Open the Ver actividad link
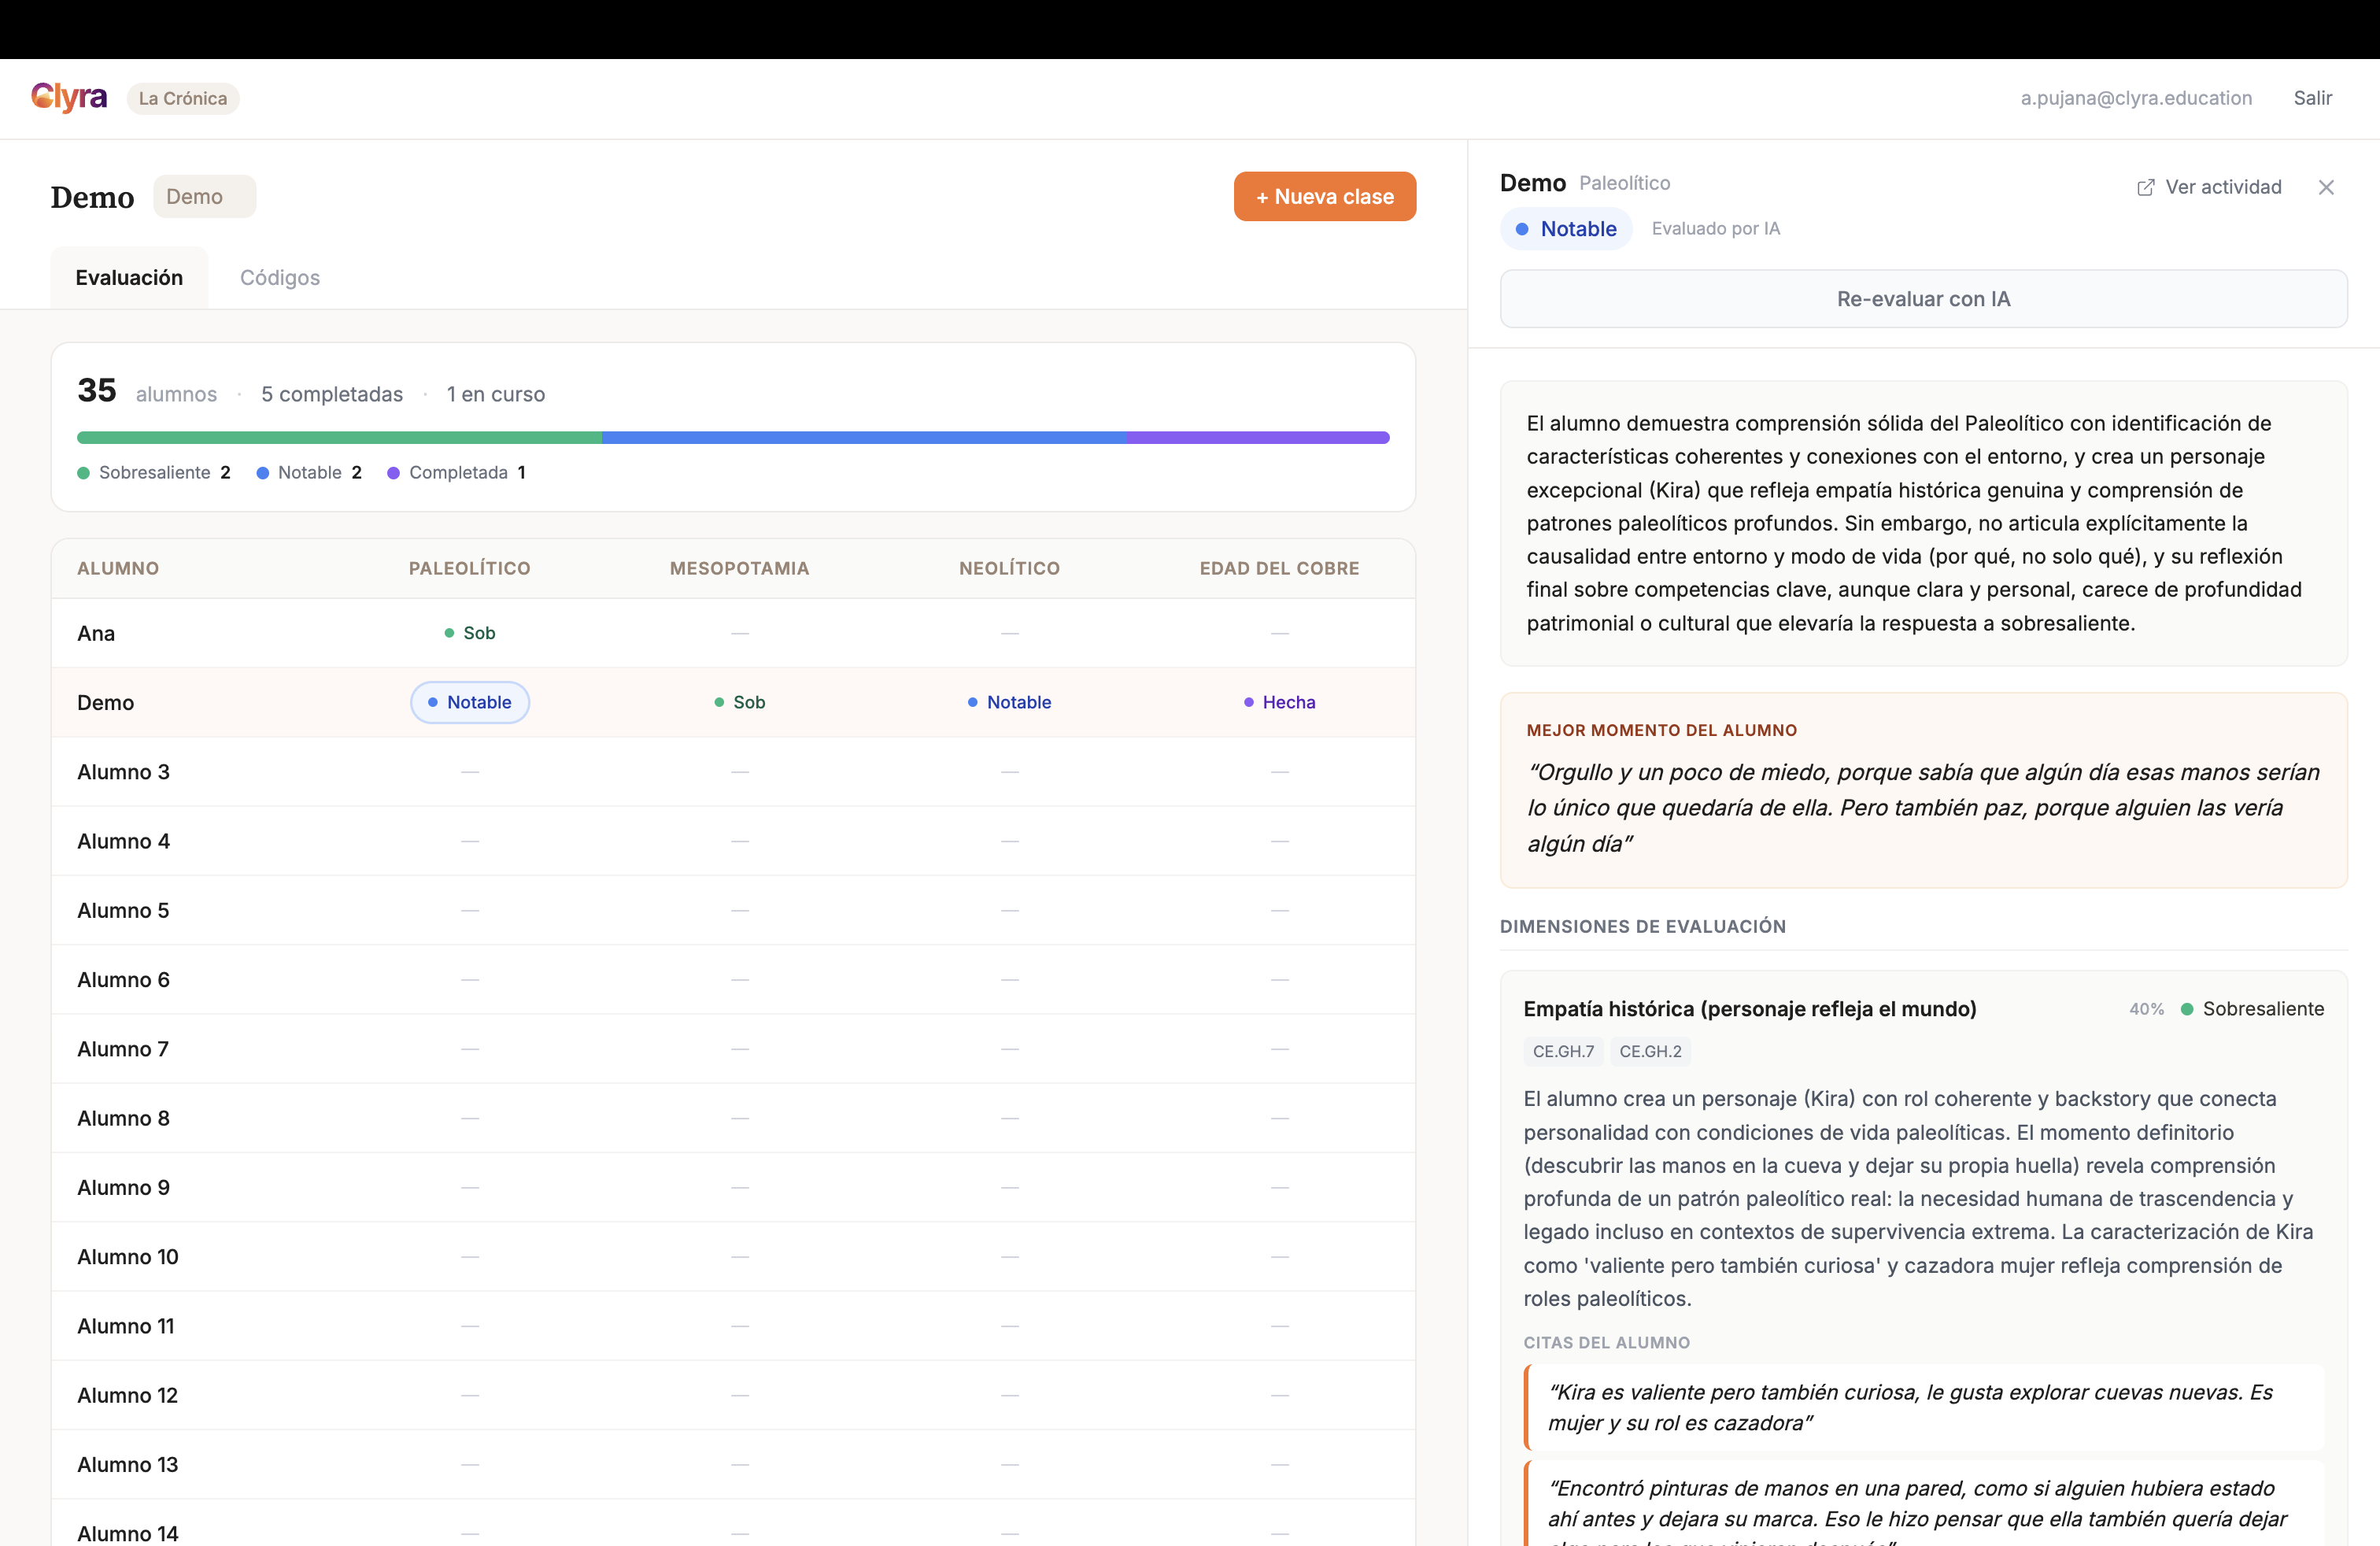This screenshot has width=2380, height=1546. pos(2209,187)
